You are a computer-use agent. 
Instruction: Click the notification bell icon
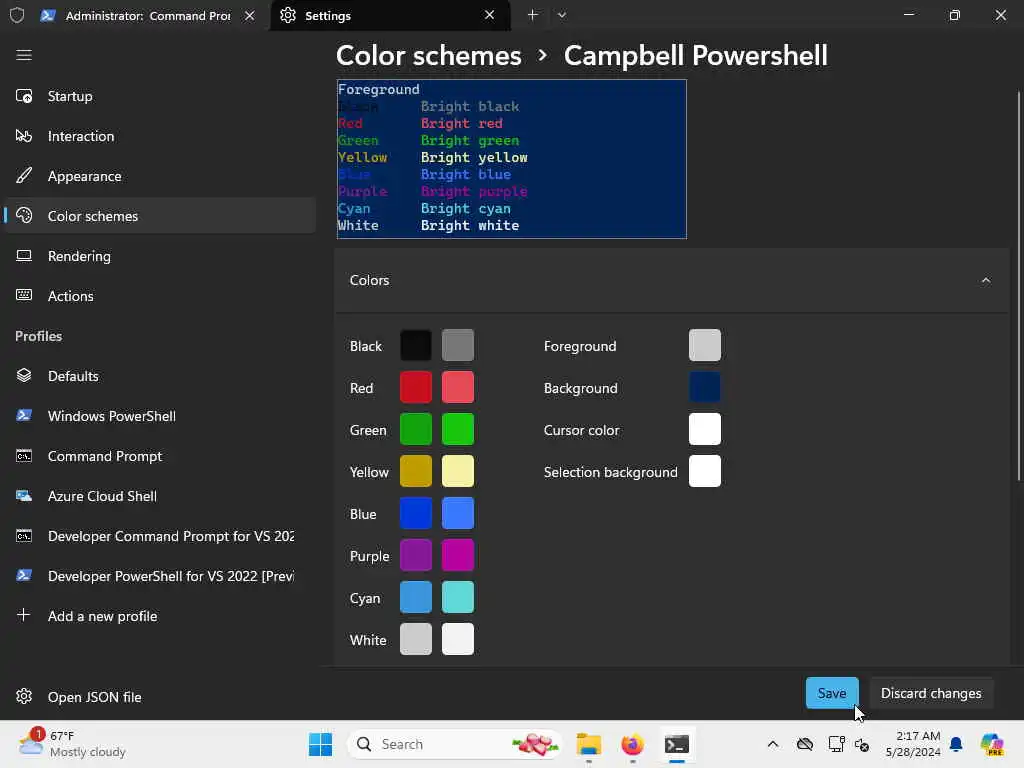click(956, 744)
